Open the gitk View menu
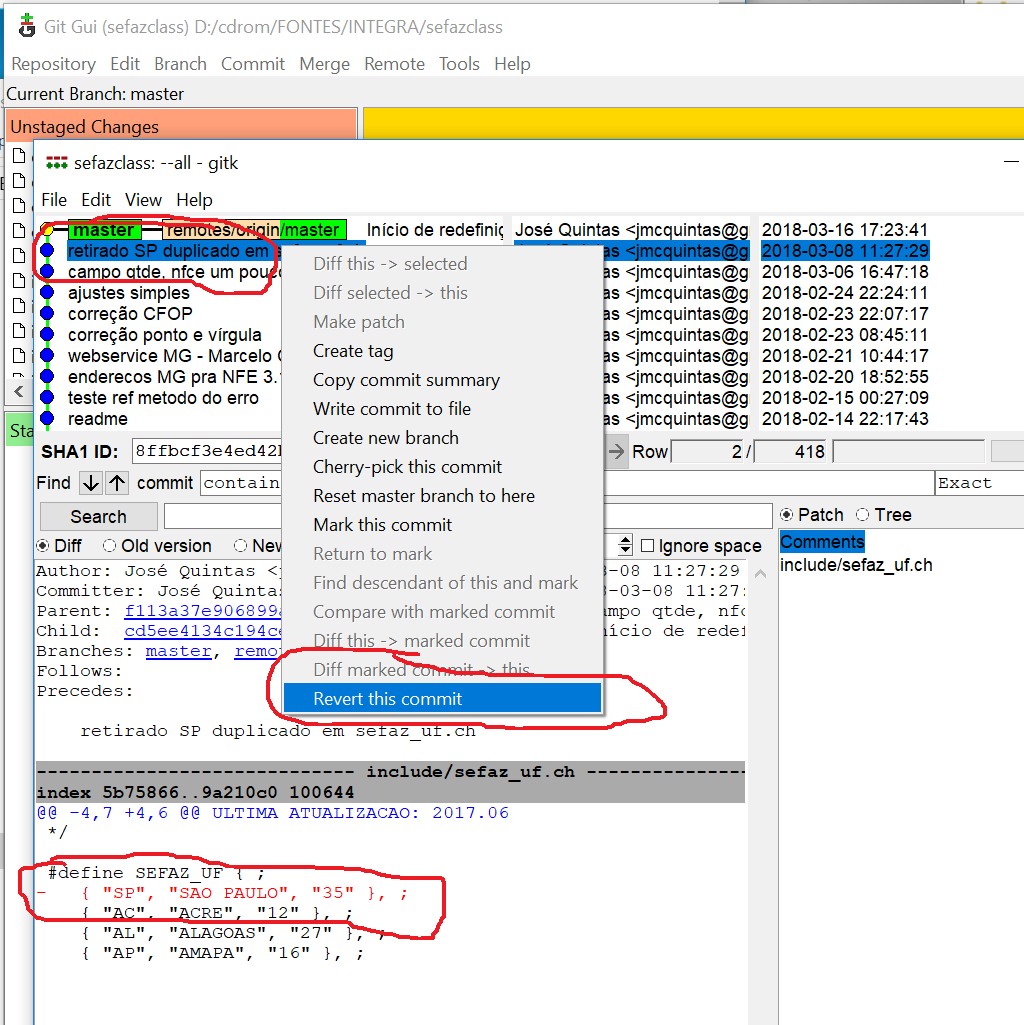The height and width of the screenshot is (1025, 1024). point(143,200)
